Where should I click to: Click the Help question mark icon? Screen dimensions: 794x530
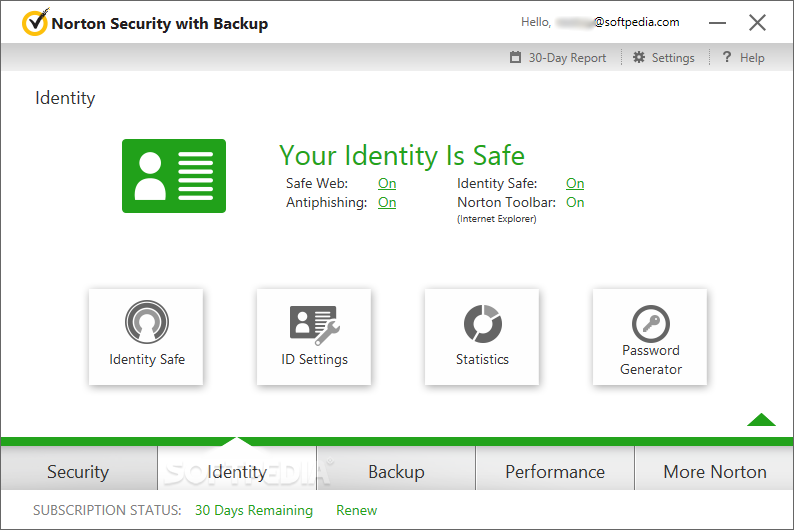click(727, 57)
